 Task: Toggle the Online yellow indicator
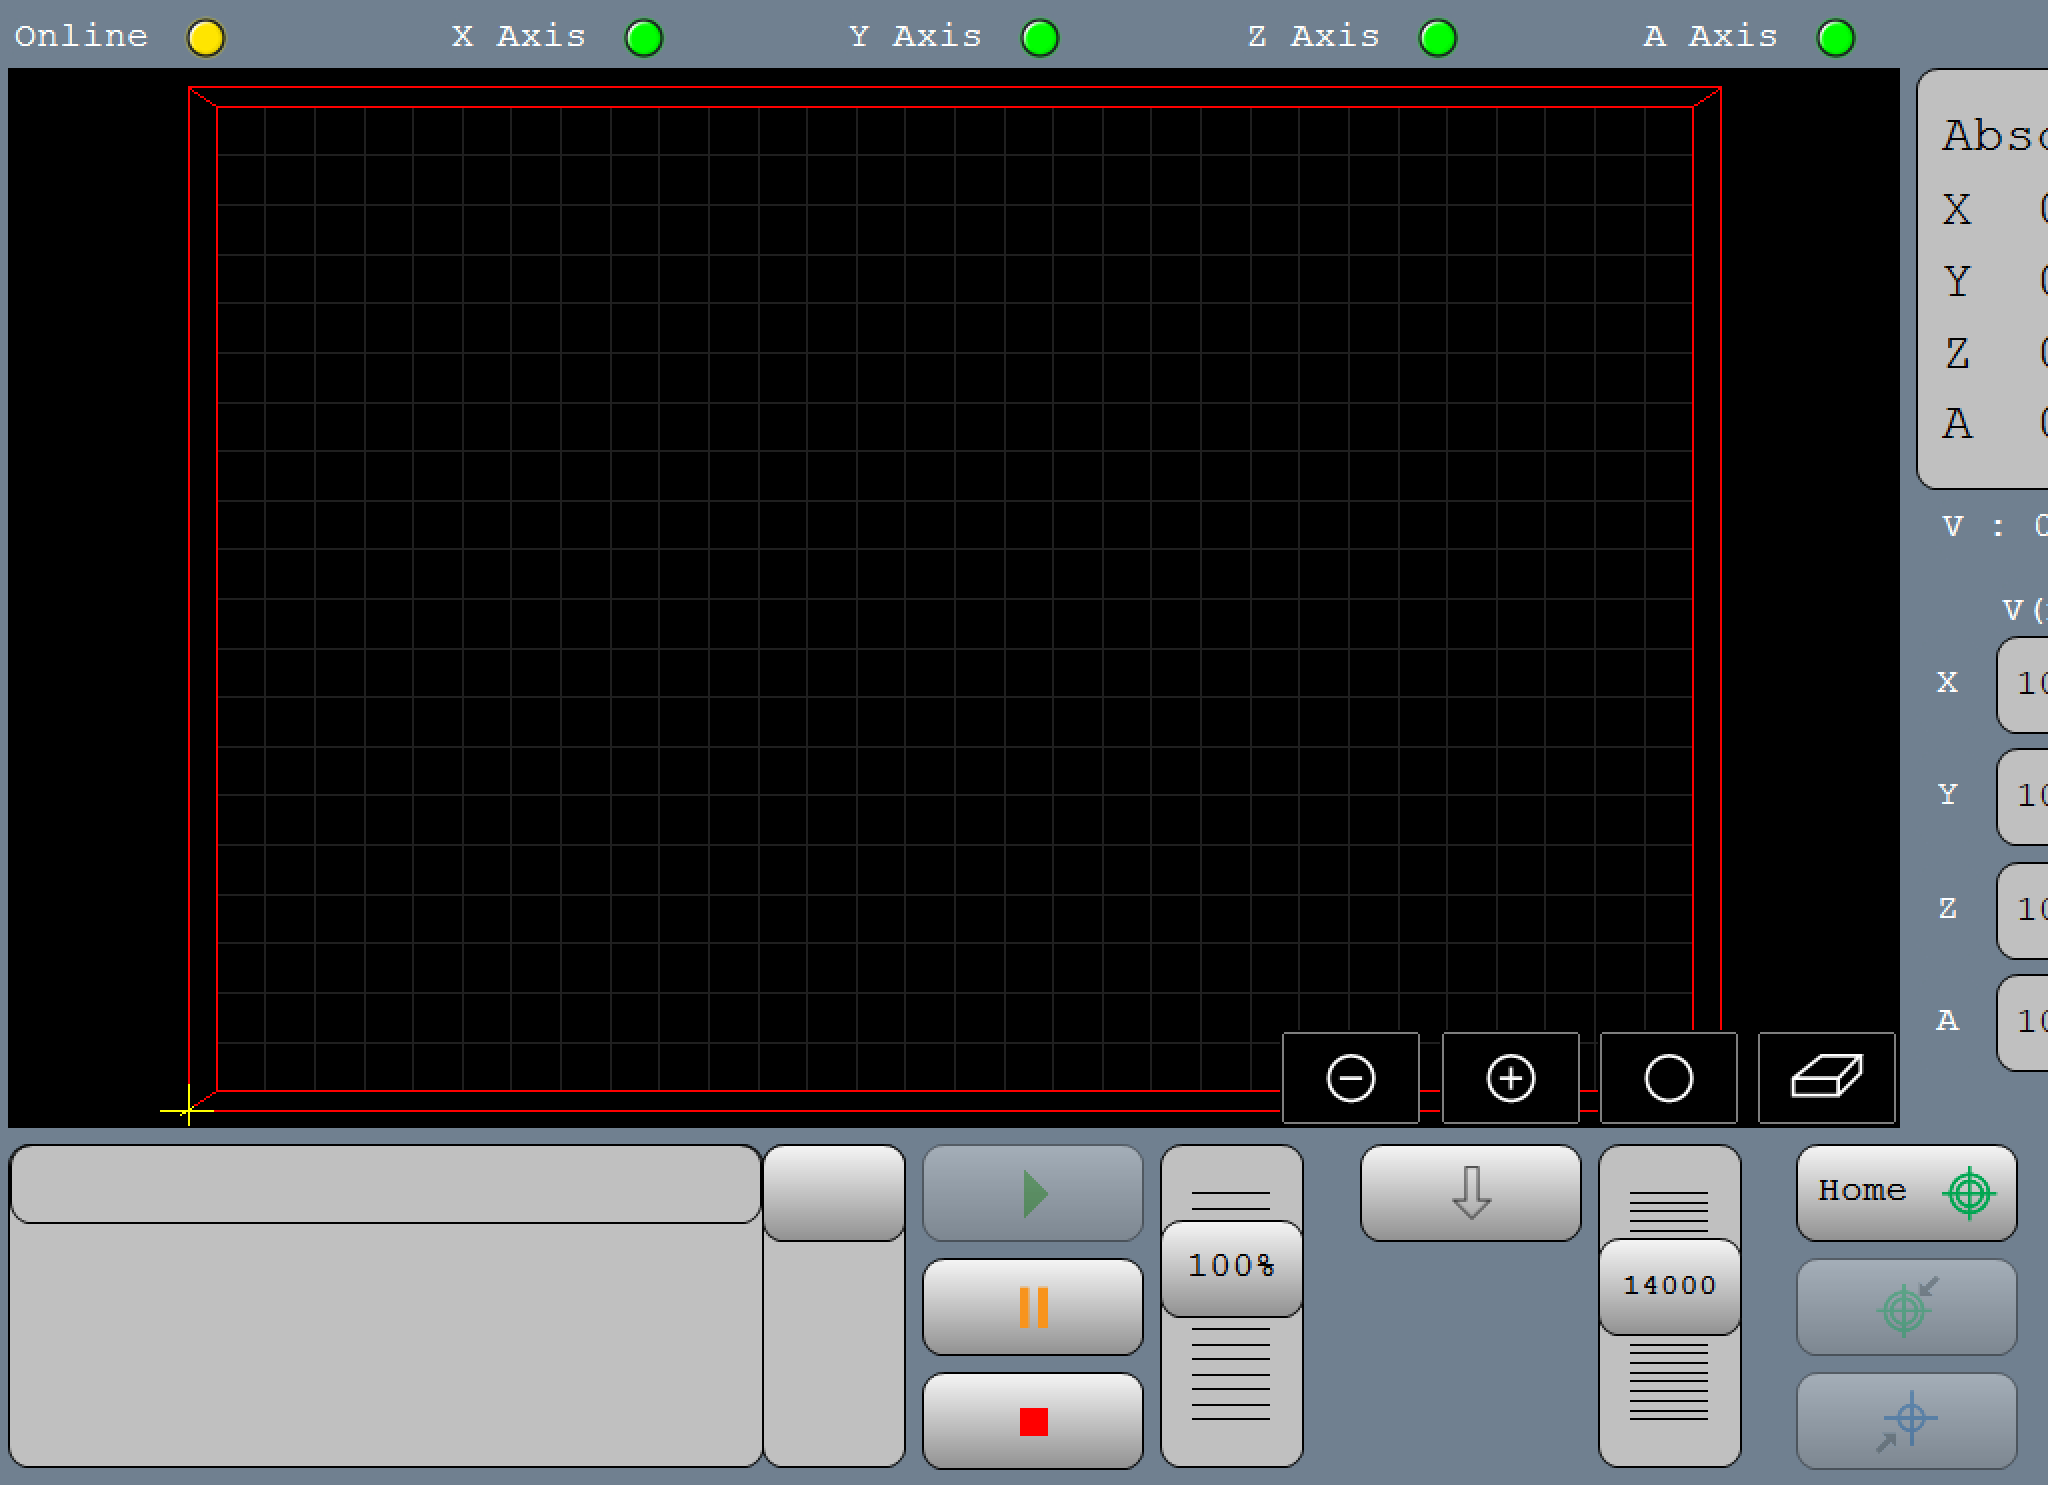pos(206,38)
